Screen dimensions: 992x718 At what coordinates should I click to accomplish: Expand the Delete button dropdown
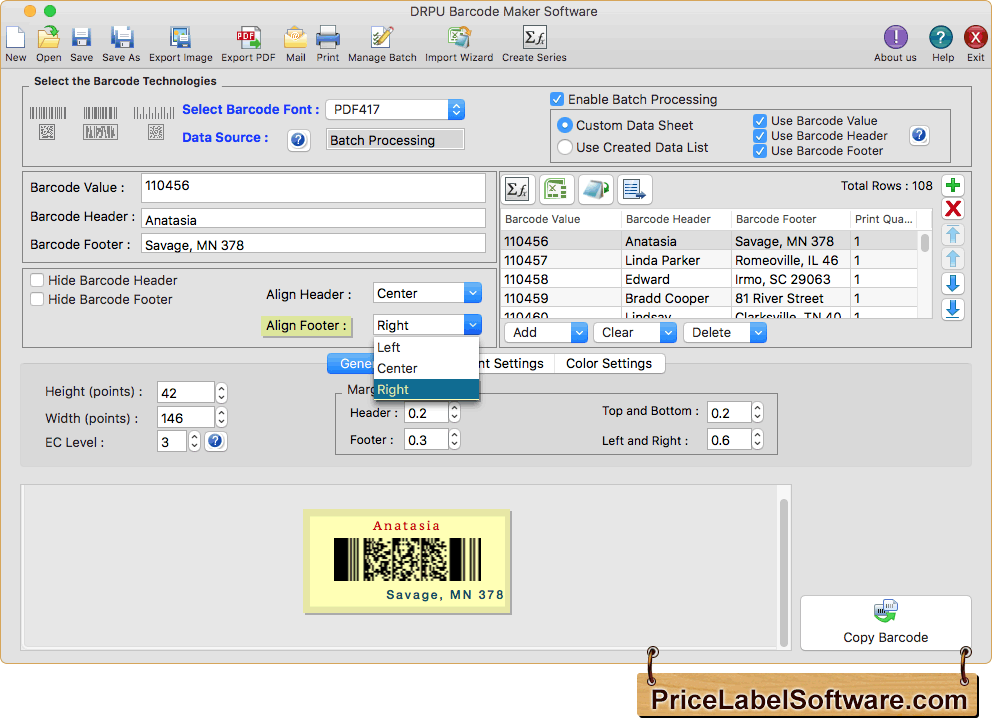pos(758,333)
